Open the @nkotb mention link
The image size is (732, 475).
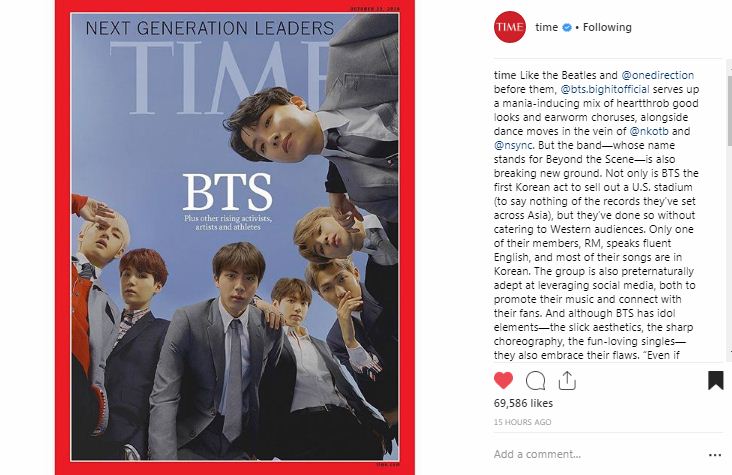(x=649, y=131)
